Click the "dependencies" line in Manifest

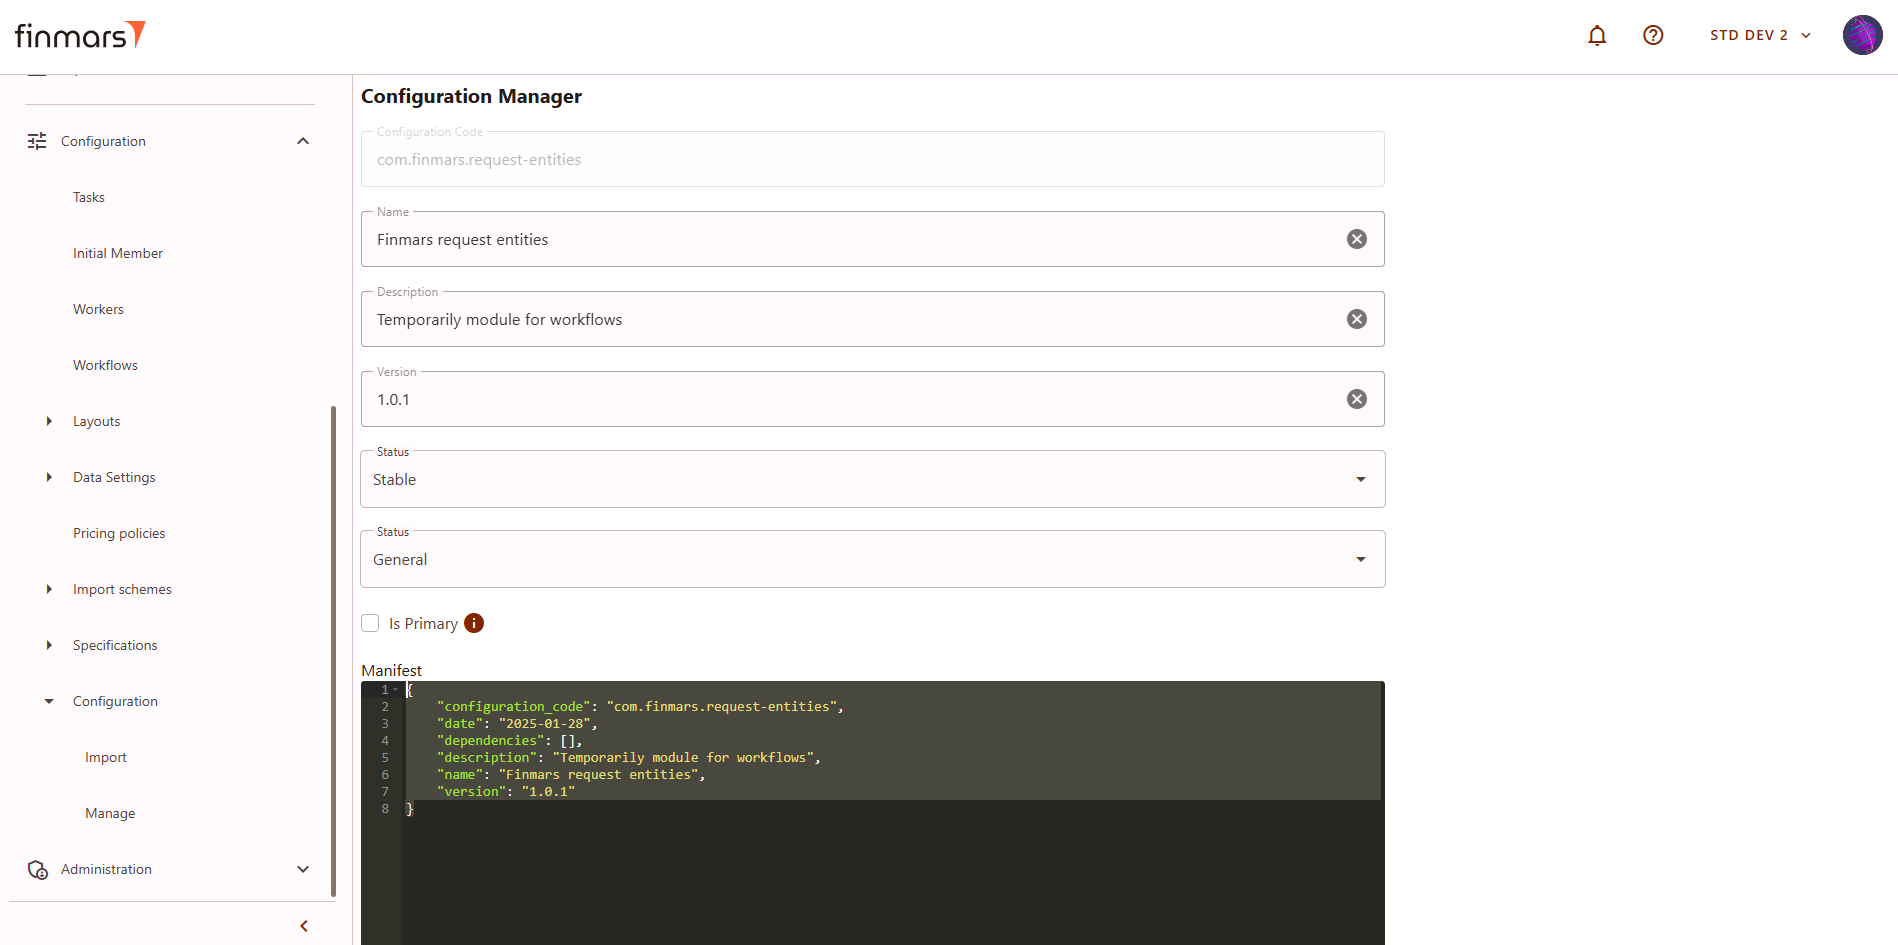(x=509, y=741)
